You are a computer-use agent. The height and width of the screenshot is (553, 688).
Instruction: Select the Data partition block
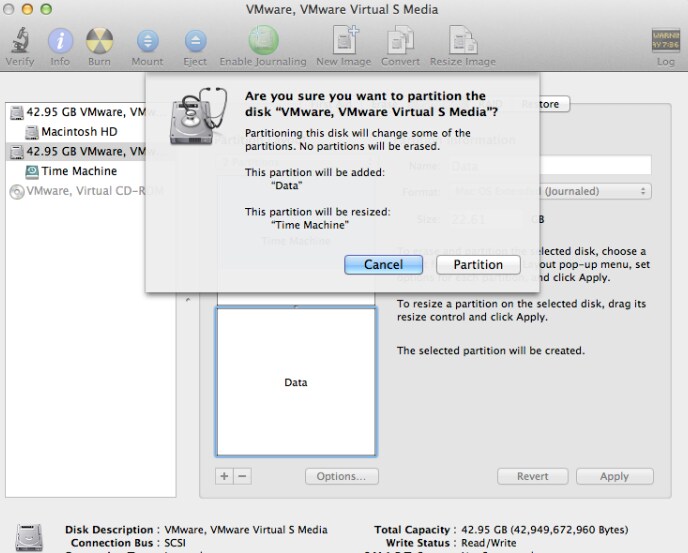(x=296, y=382)
